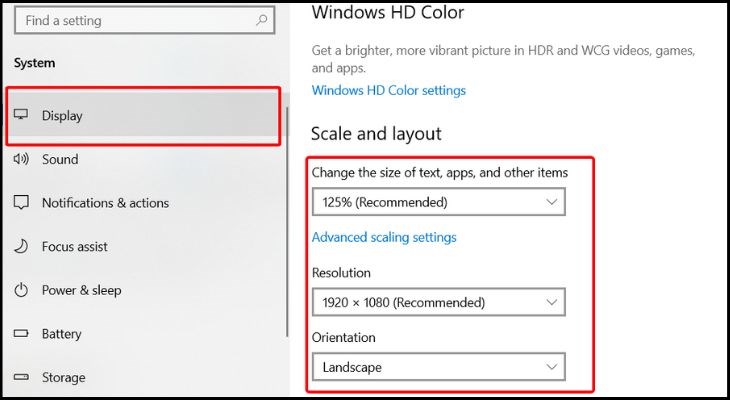Open Advanced scaling settings link
This screenshot has width=730, height=400.
point(384,238)
